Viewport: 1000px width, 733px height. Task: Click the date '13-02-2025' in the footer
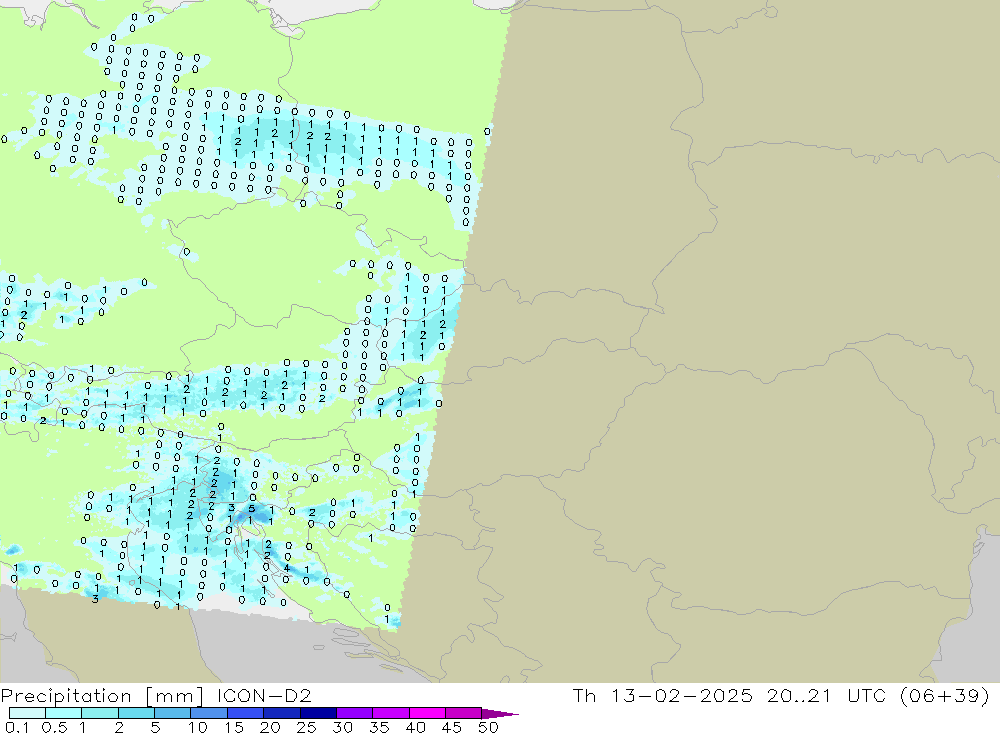[x=682, y=695]
